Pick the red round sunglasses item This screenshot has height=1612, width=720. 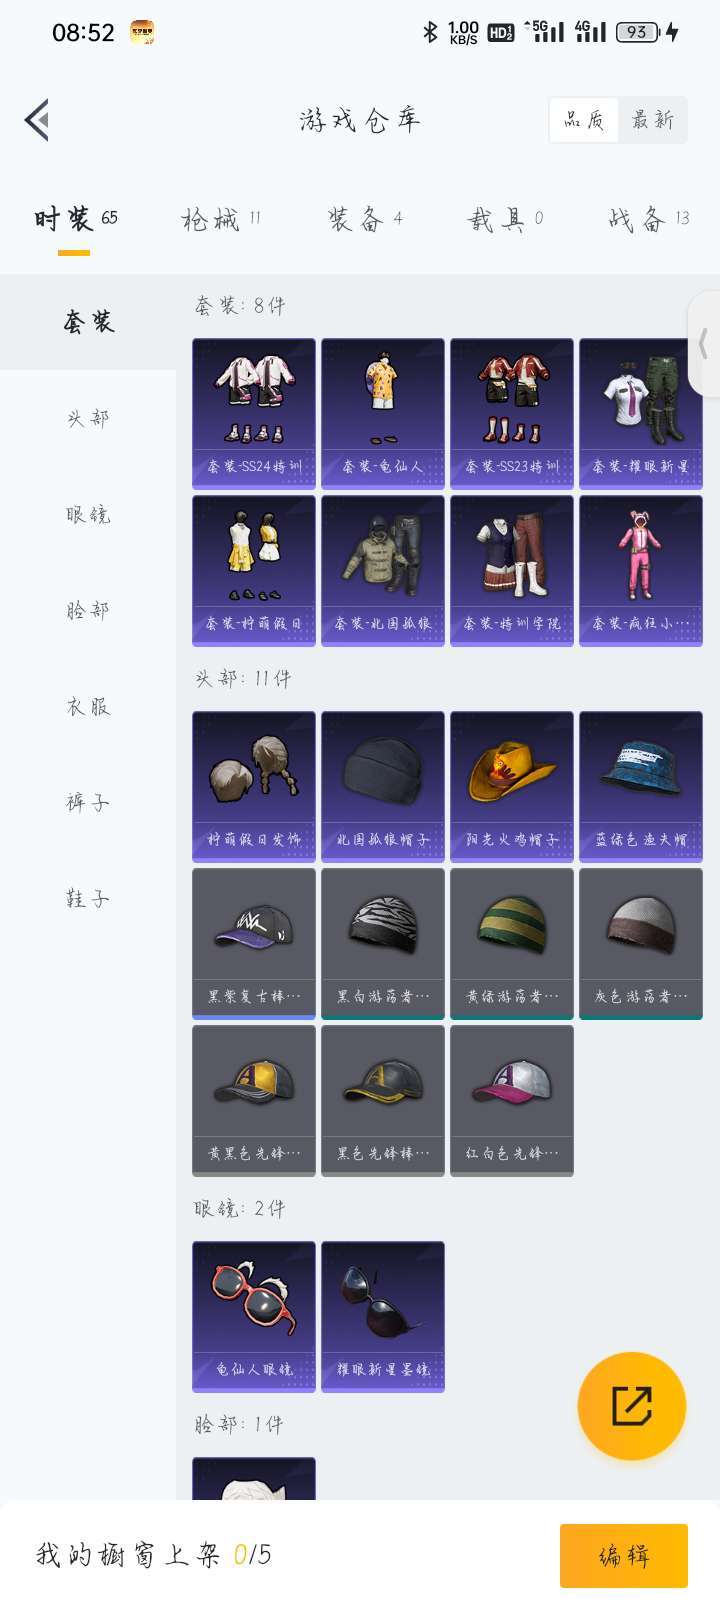254,1317
